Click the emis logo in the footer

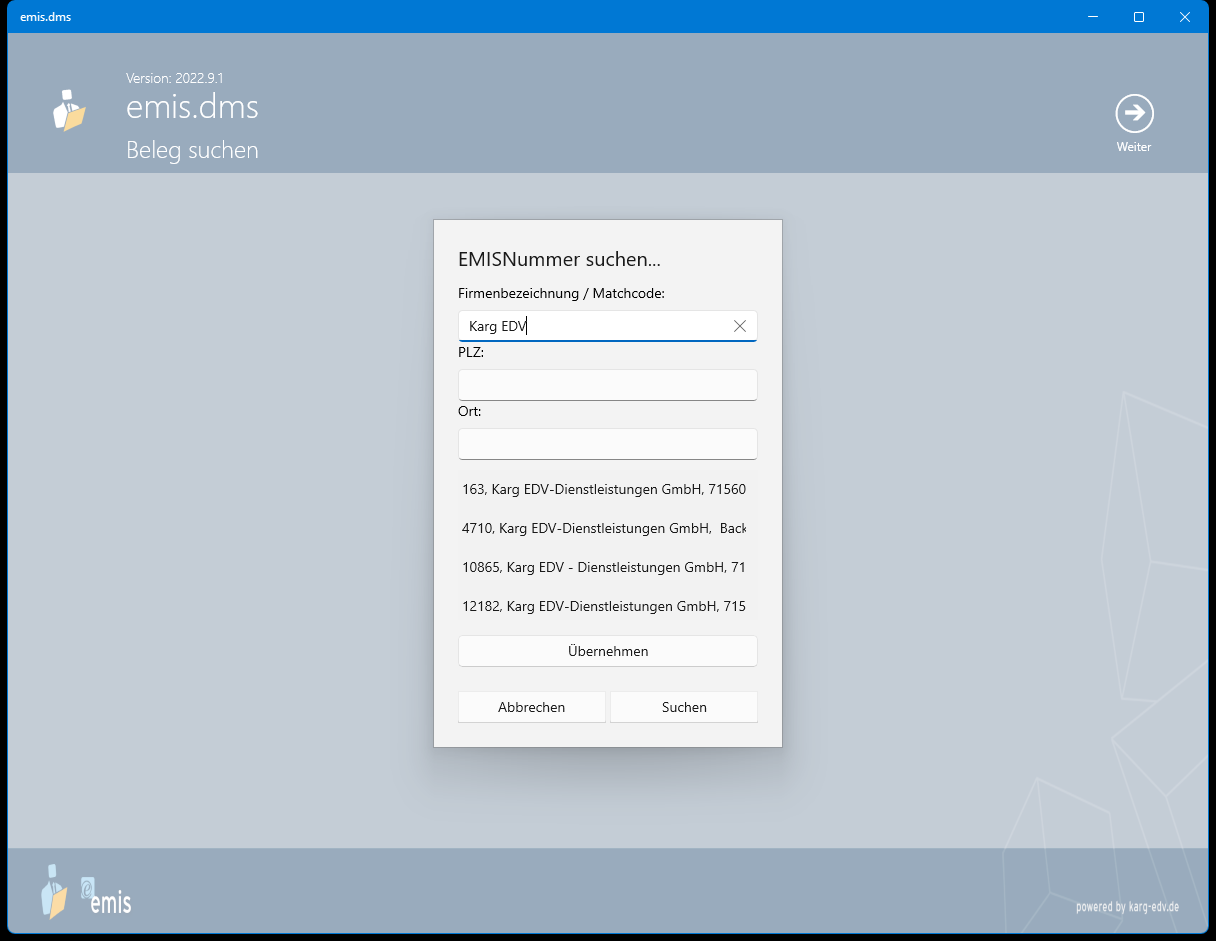(86, 891)
